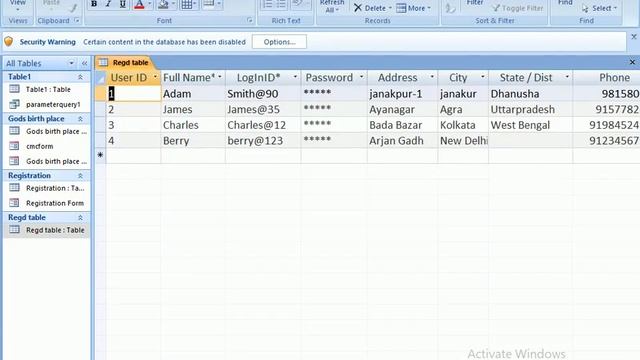Click the Refresh All button

pos(332,7)
